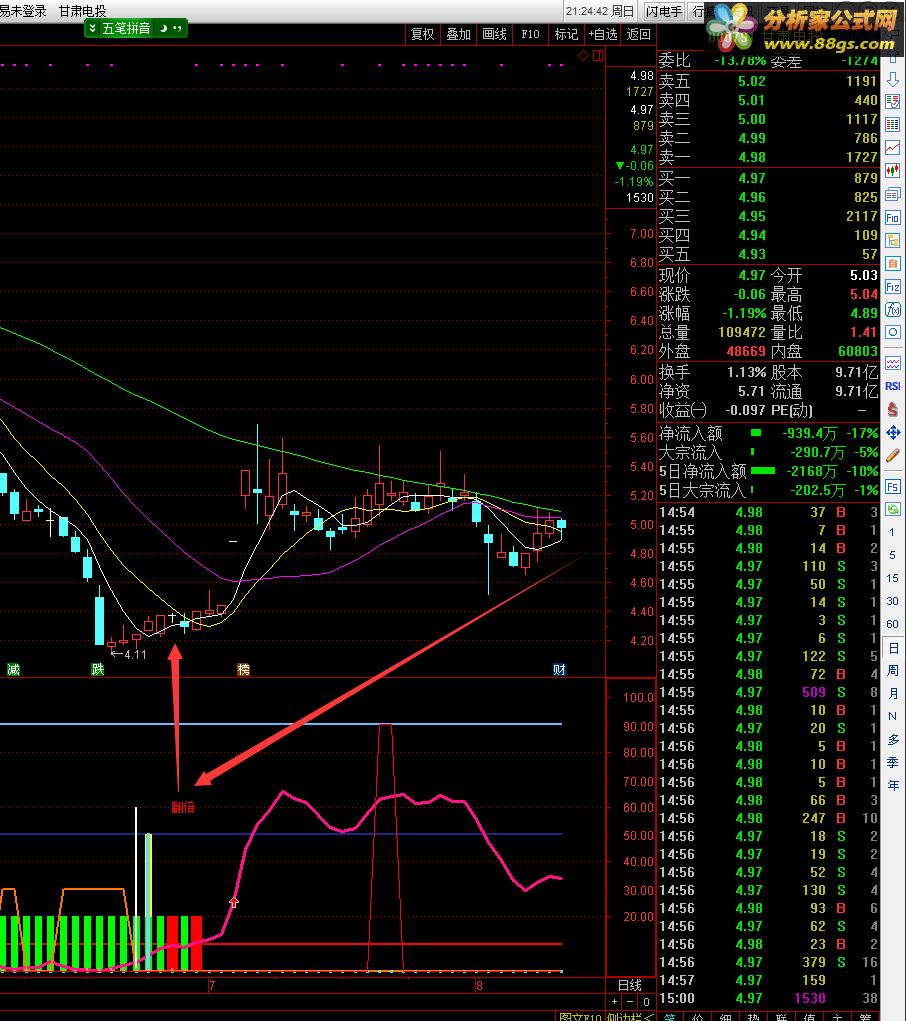Click the 0 reset button under 日线
This screenshot has height=1021, width=906.
click(646, 1001)
